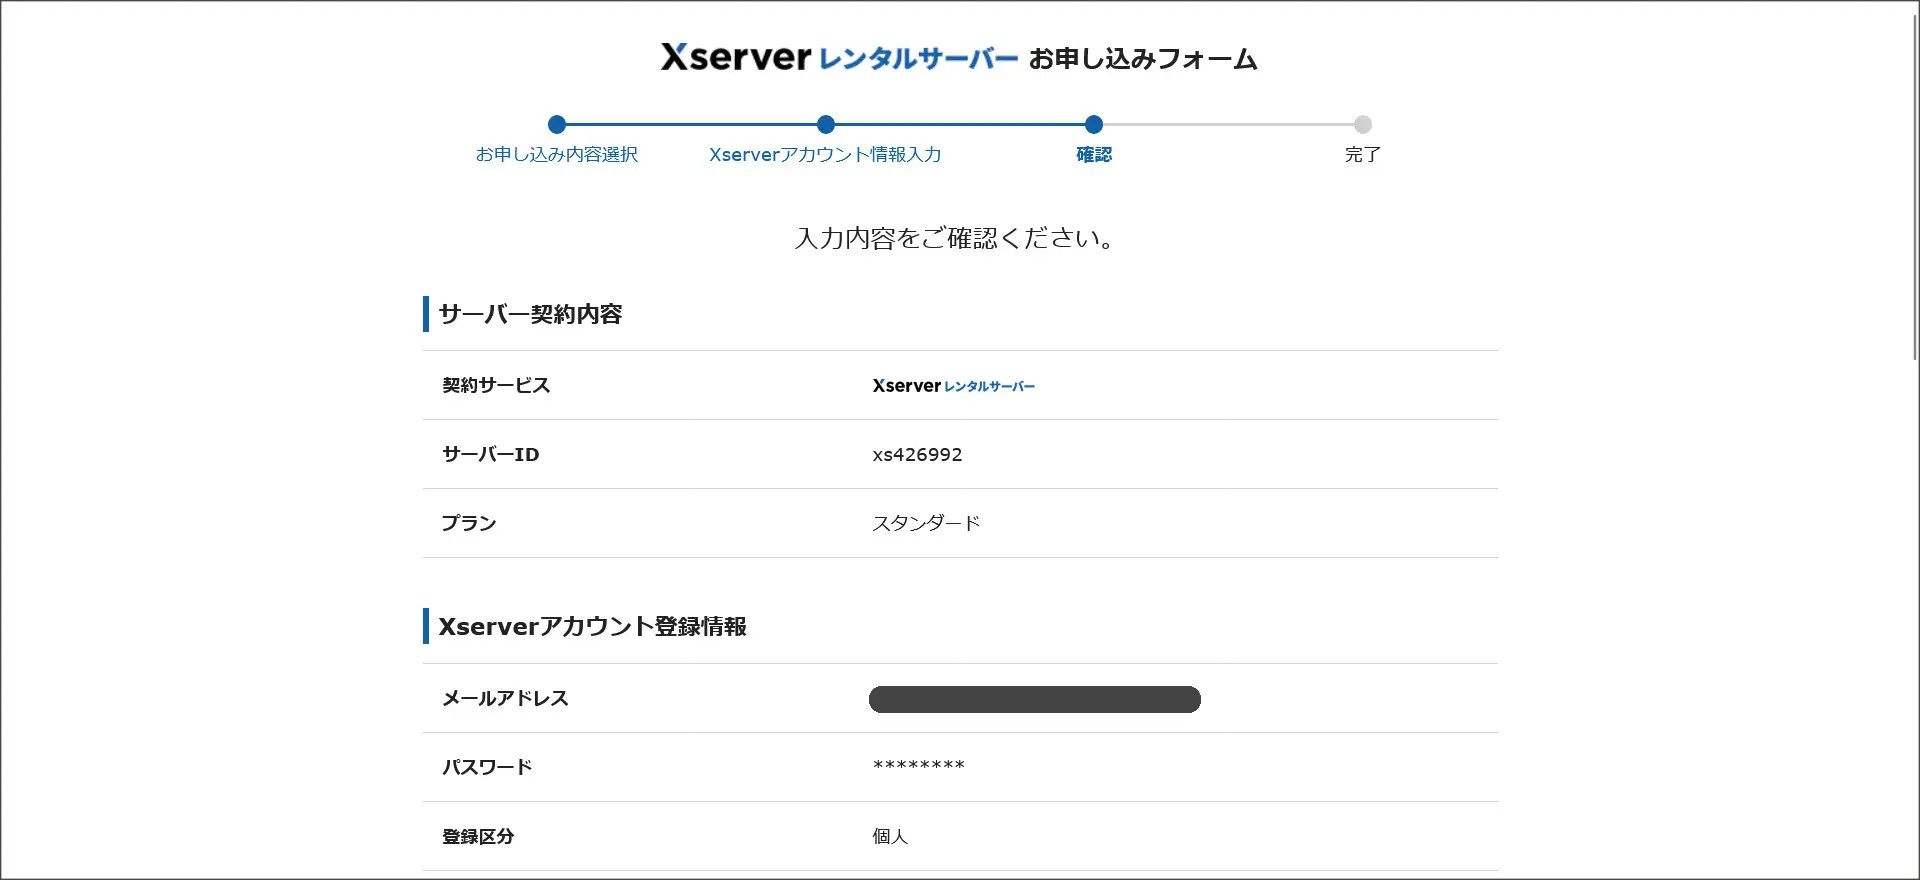Open the お申し込み内容選択 step label

pos(557,154)
